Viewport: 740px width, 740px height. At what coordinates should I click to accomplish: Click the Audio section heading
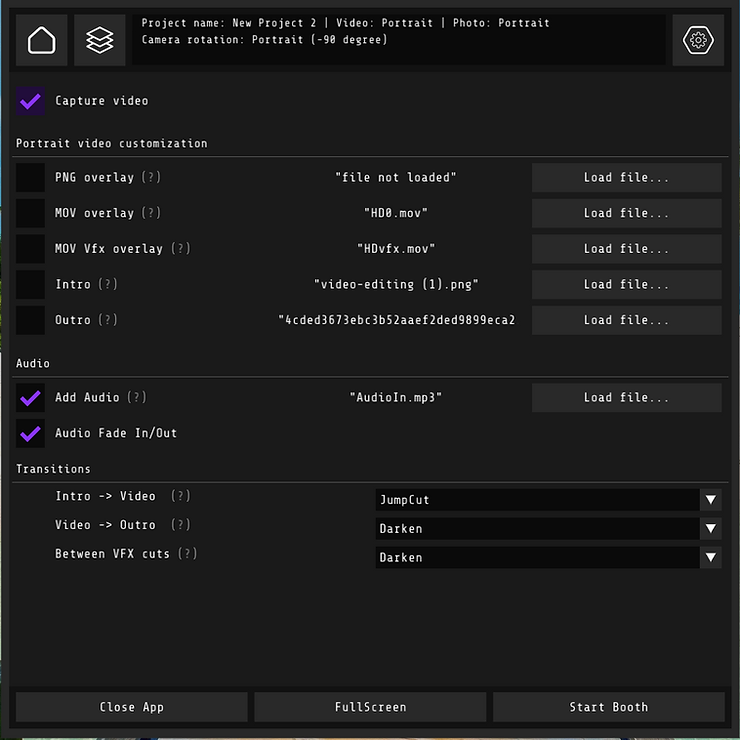tap(33, 363)
